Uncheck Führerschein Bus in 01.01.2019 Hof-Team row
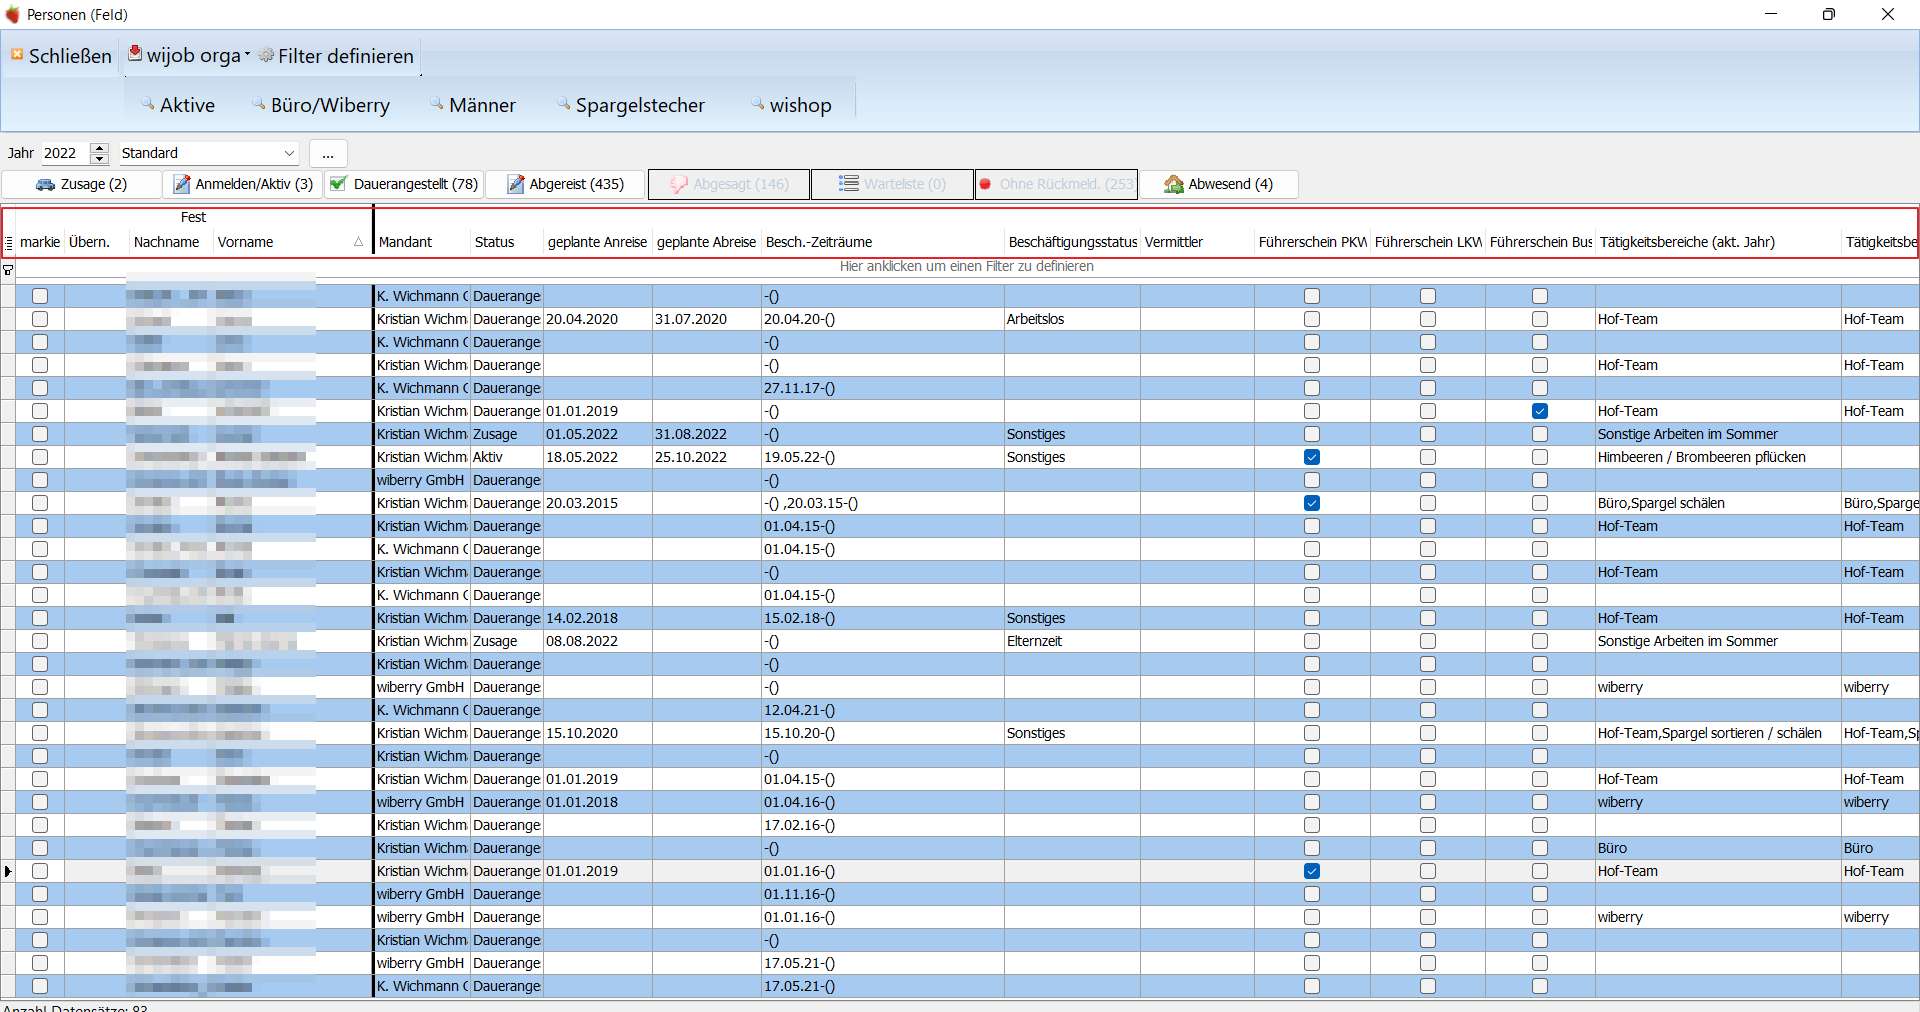1920x1012 pixels. coord(1540,411)
